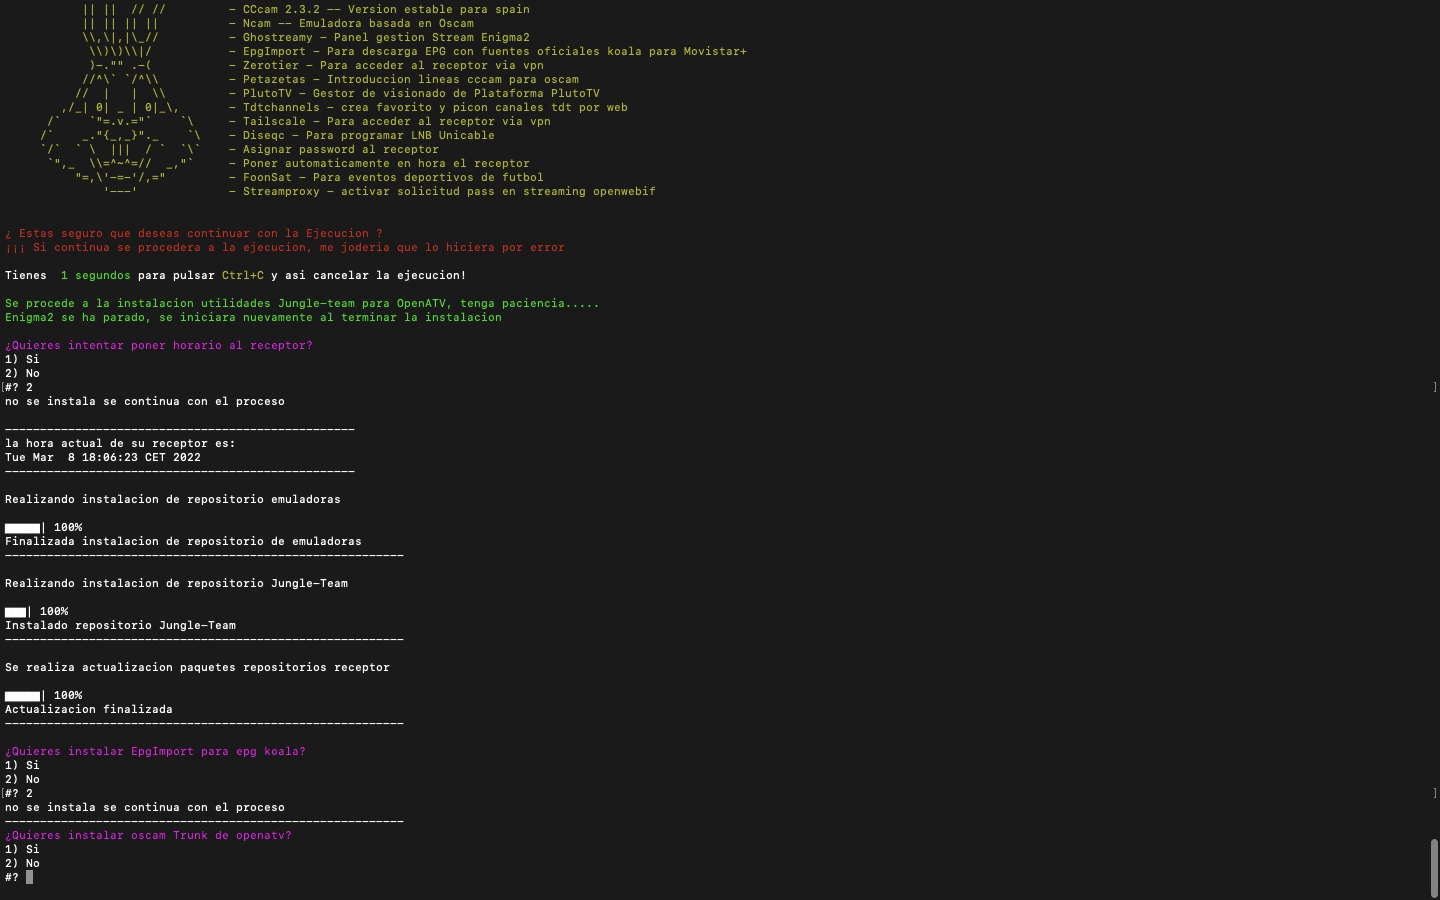Click the "CCcam 2.3.2" feature line
The height and width of the screenshot is (900, 1440).
tap(385, 9)
